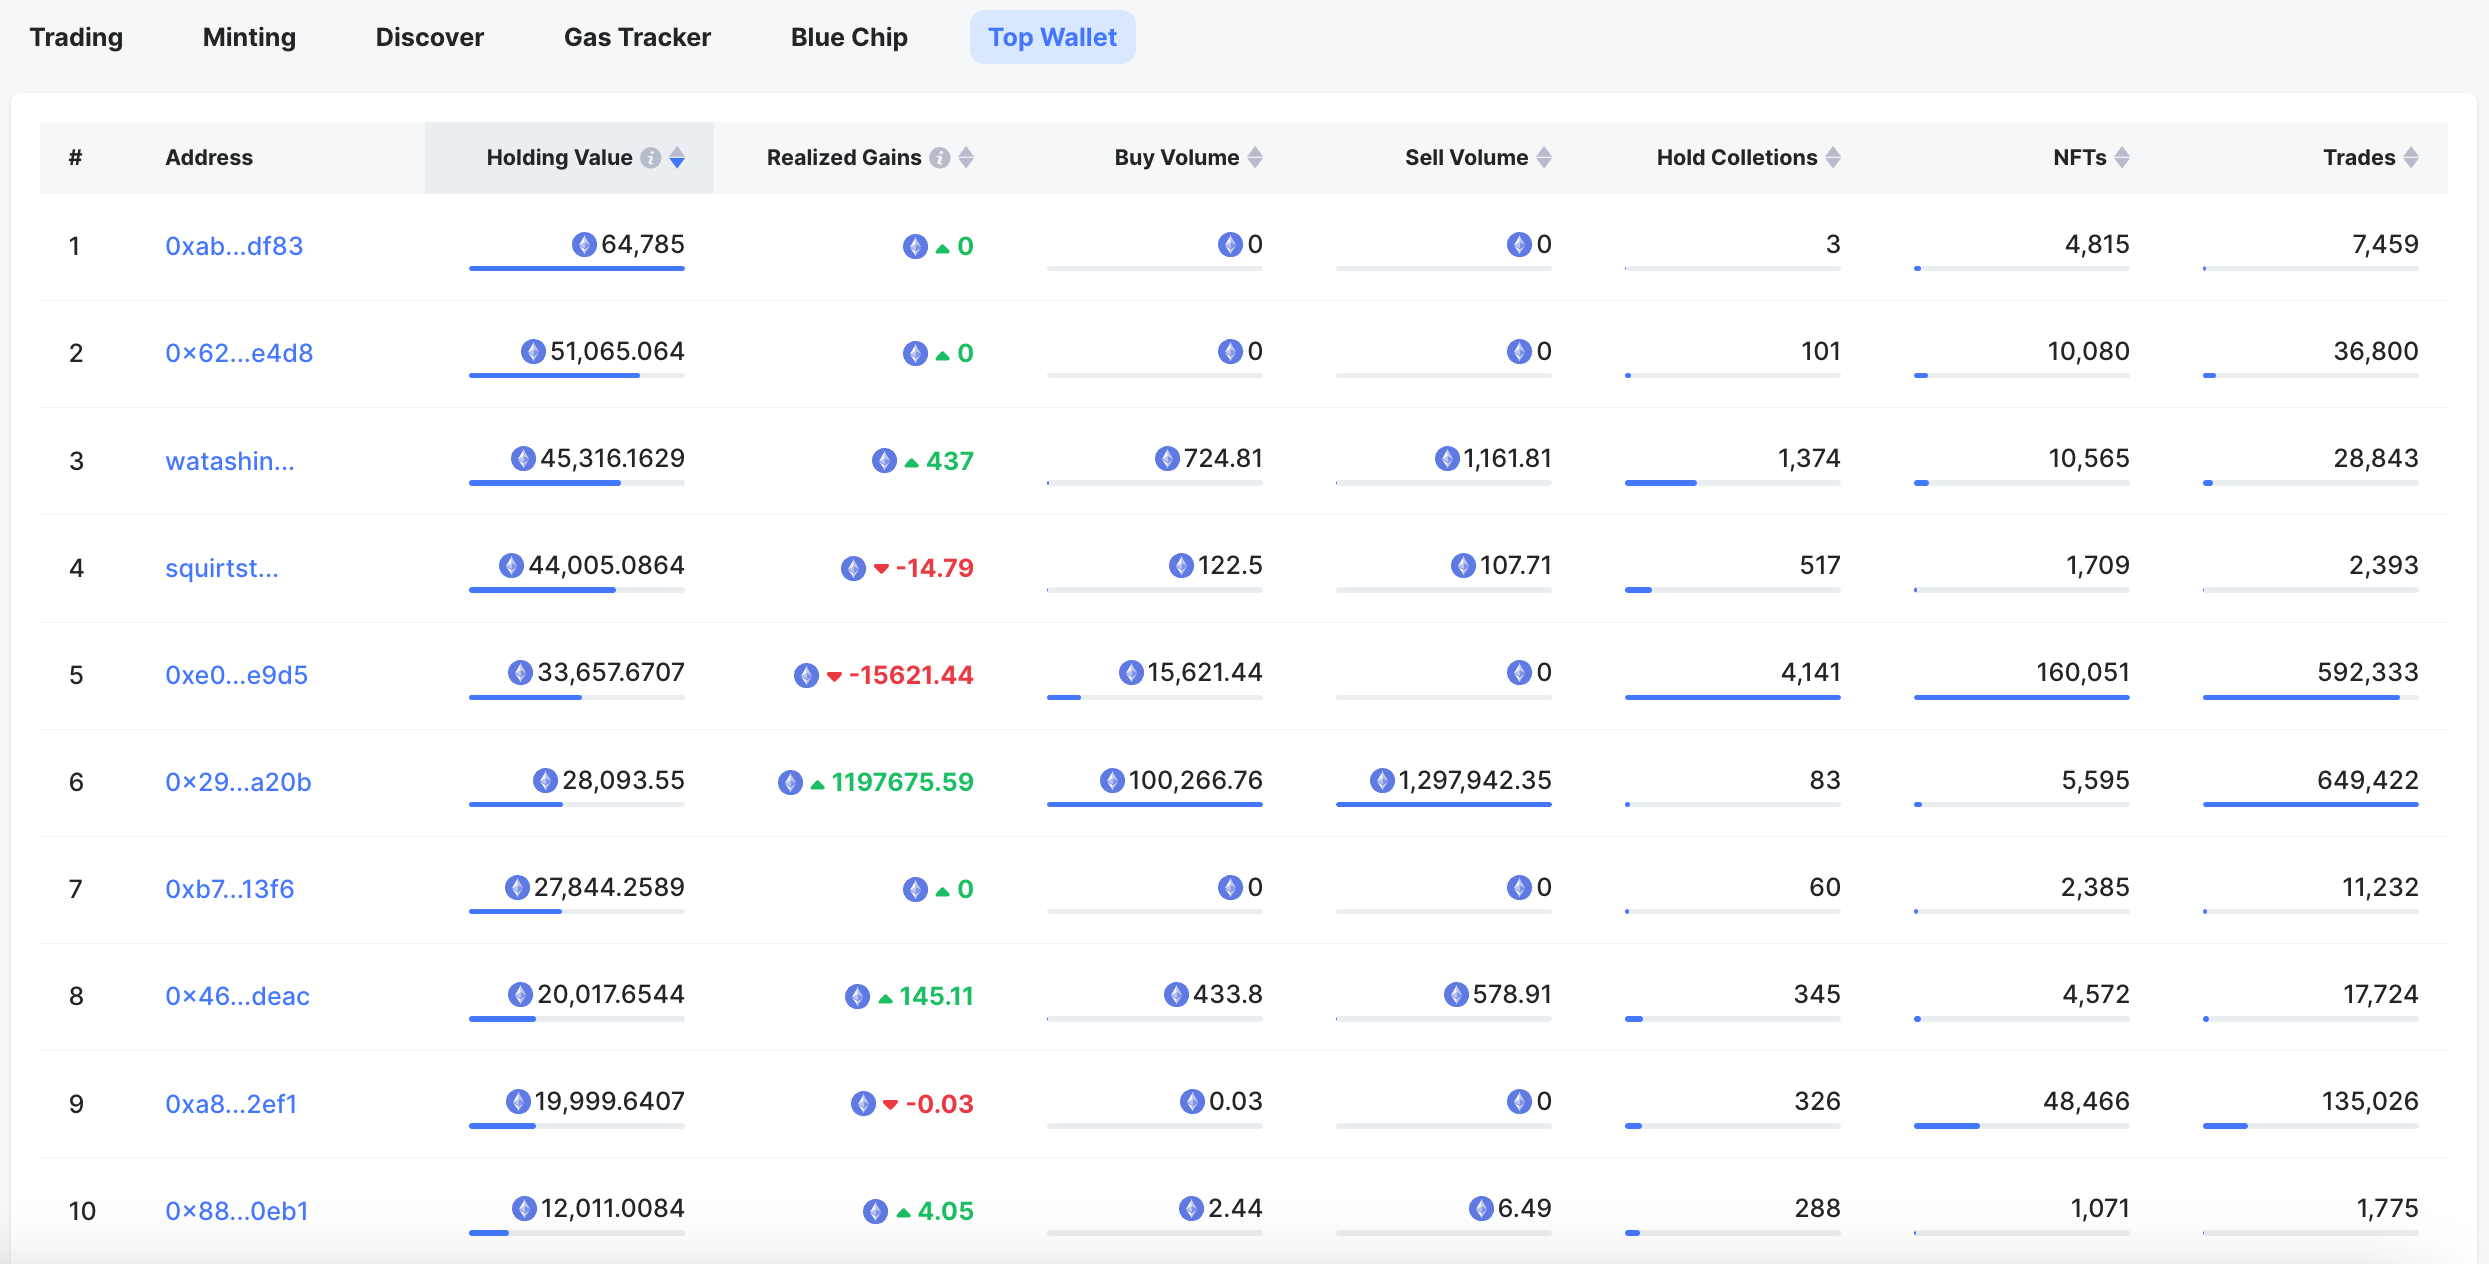Sort by Sell Volume arrows
The height and width of the screenshot is (1264, 2489).
click(x=1544, y=158)
